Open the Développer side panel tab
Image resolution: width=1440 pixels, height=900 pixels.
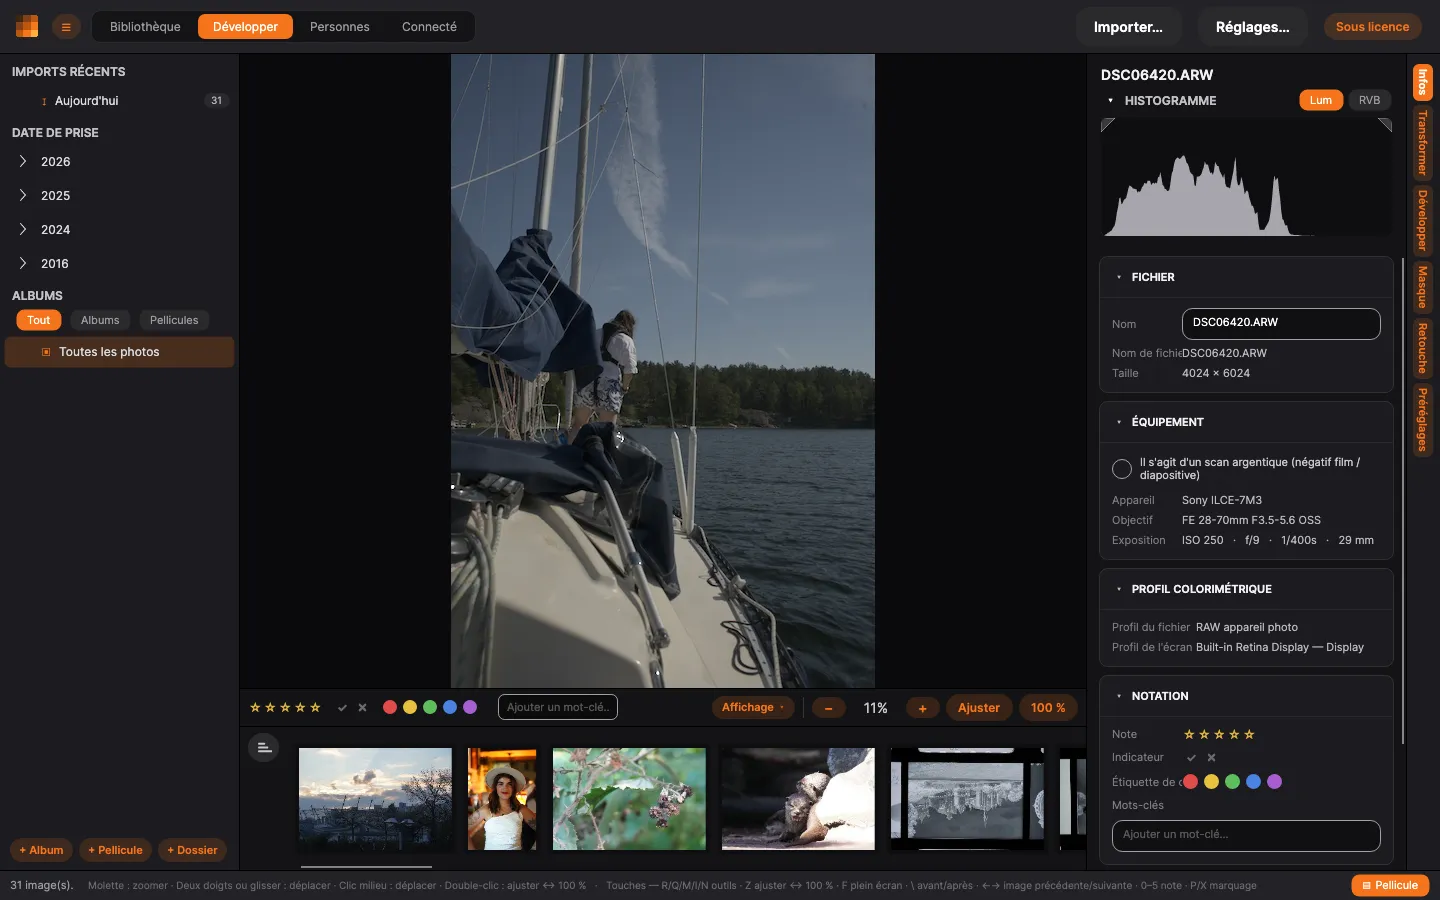click(x=1422, y=221)
